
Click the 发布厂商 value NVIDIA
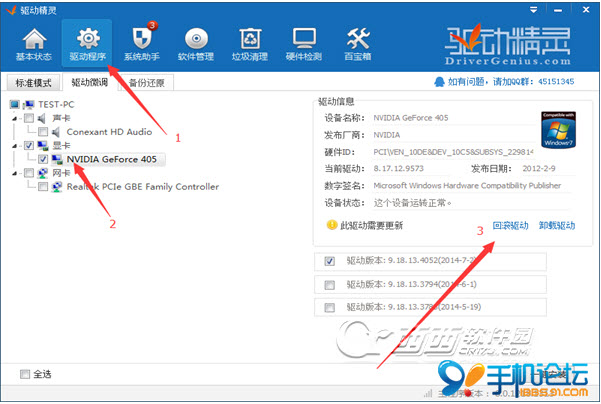click(386, 135)
